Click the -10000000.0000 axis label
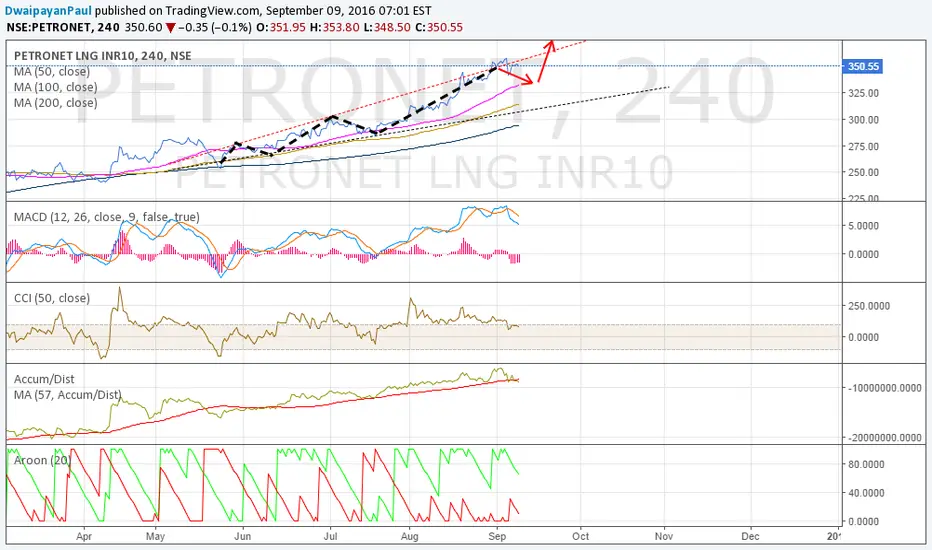Screen dimensions: 932x550 point(885,388)
